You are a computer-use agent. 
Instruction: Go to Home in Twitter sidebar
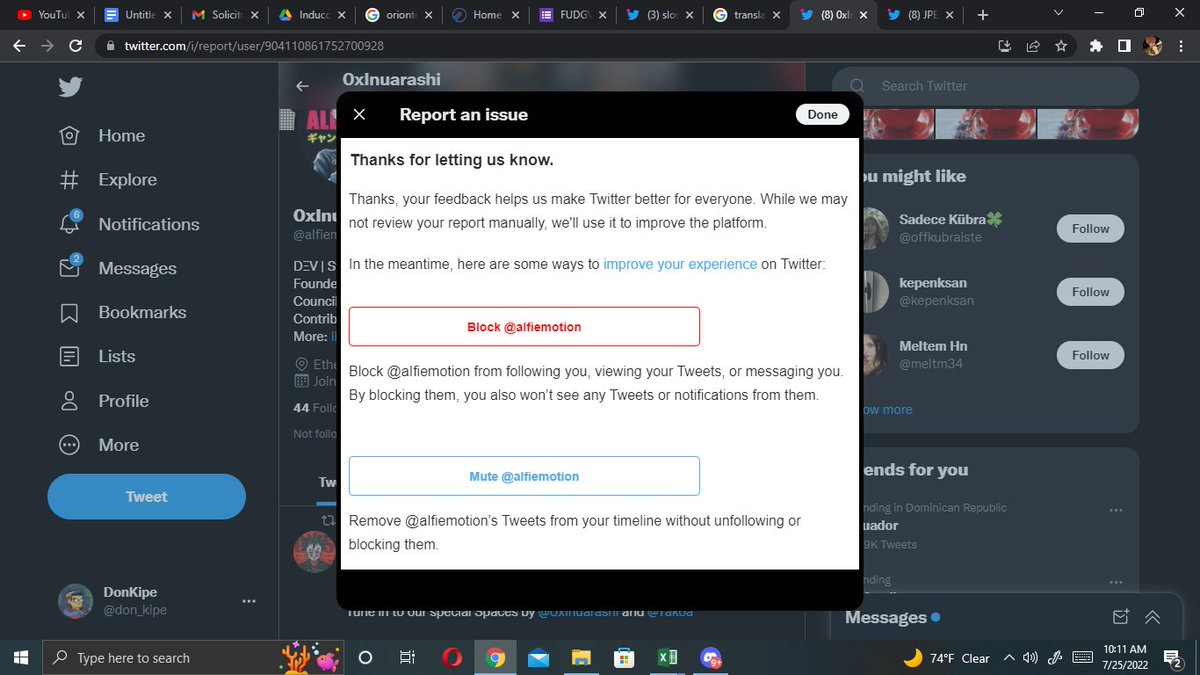click(102, 136)
